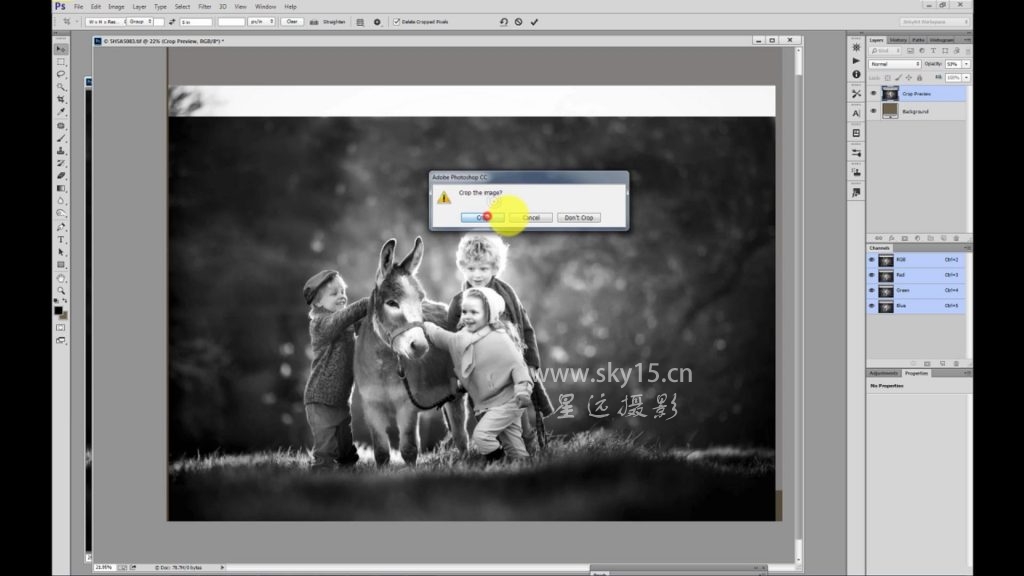This screenshot has width=1024, height=576.
Task: Select the Dodge tool
Action: [61, 213]
